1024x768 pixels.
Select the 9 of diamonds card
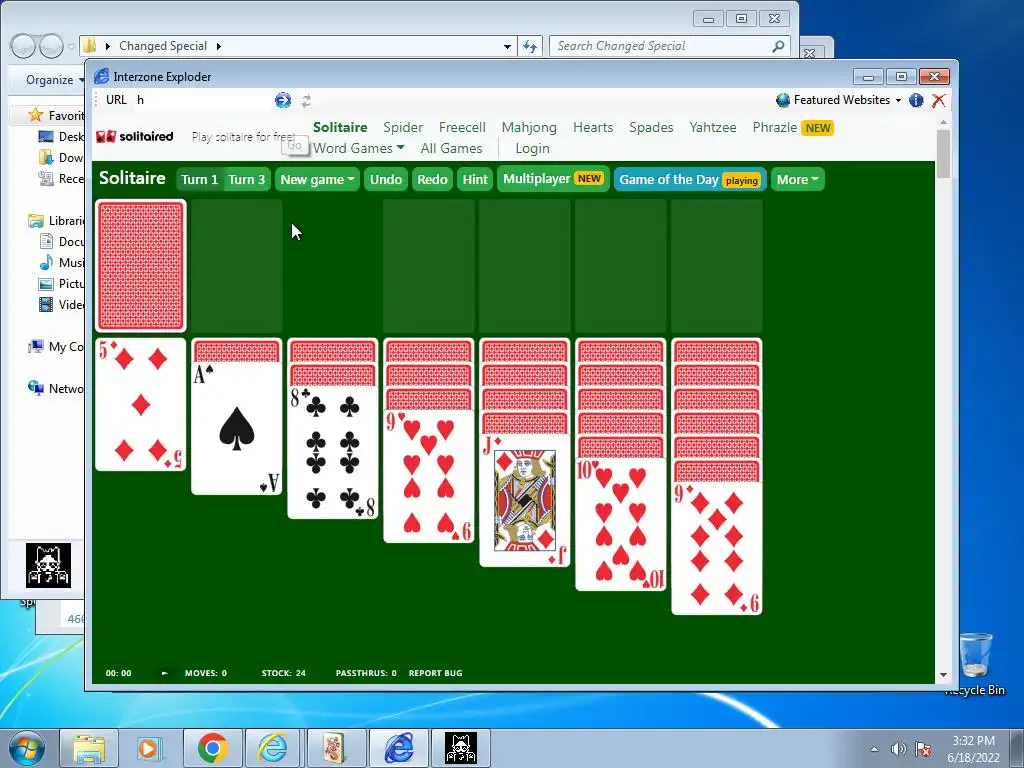pyautogui.click(x=717, y=549)
